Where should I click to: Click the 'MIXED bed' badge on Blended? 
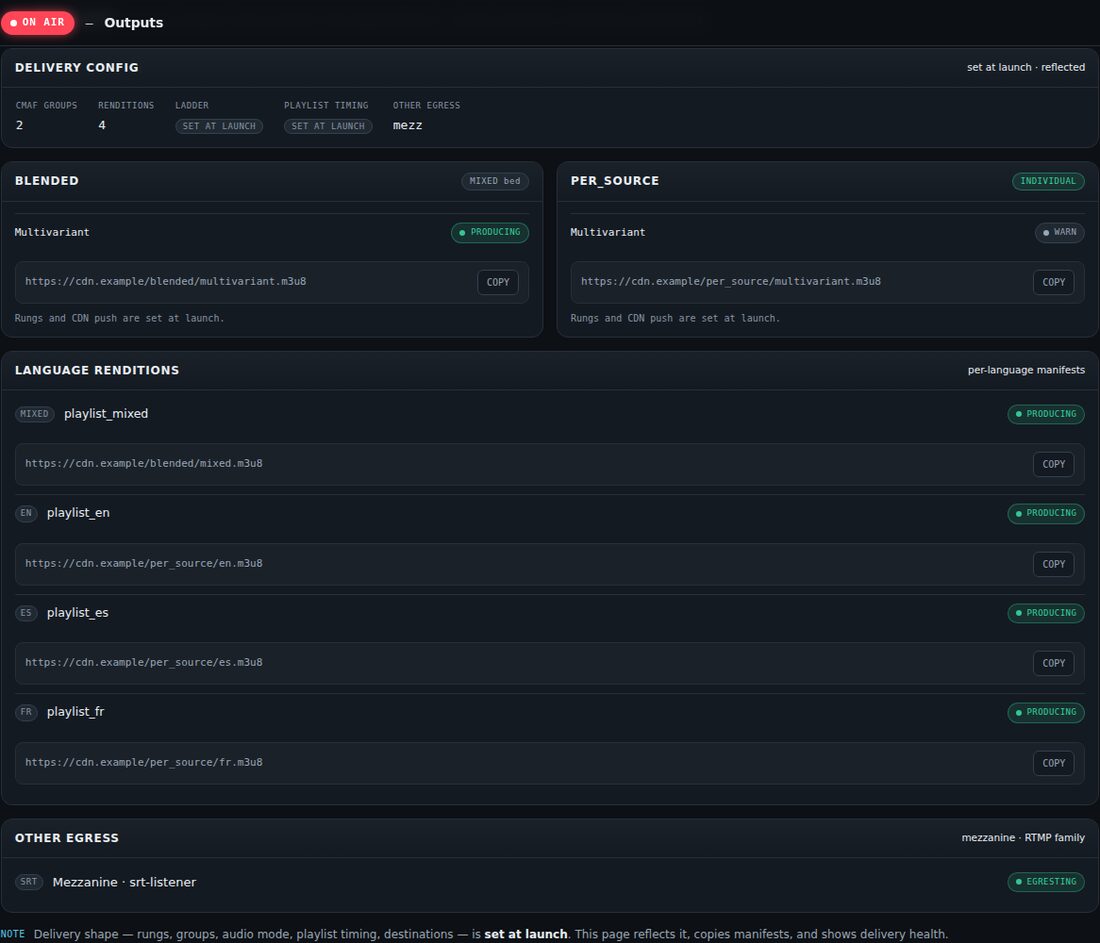pyautogui.click(x=495, y=181)
